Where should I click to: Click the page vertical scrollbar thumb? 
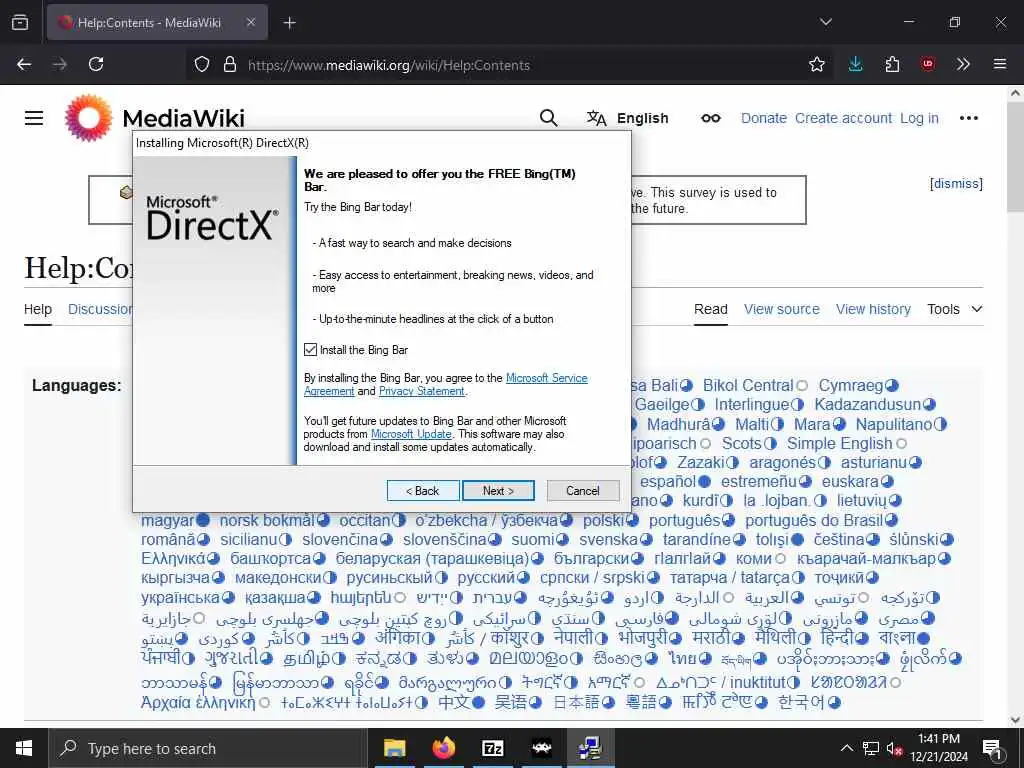coord(1016,157)
